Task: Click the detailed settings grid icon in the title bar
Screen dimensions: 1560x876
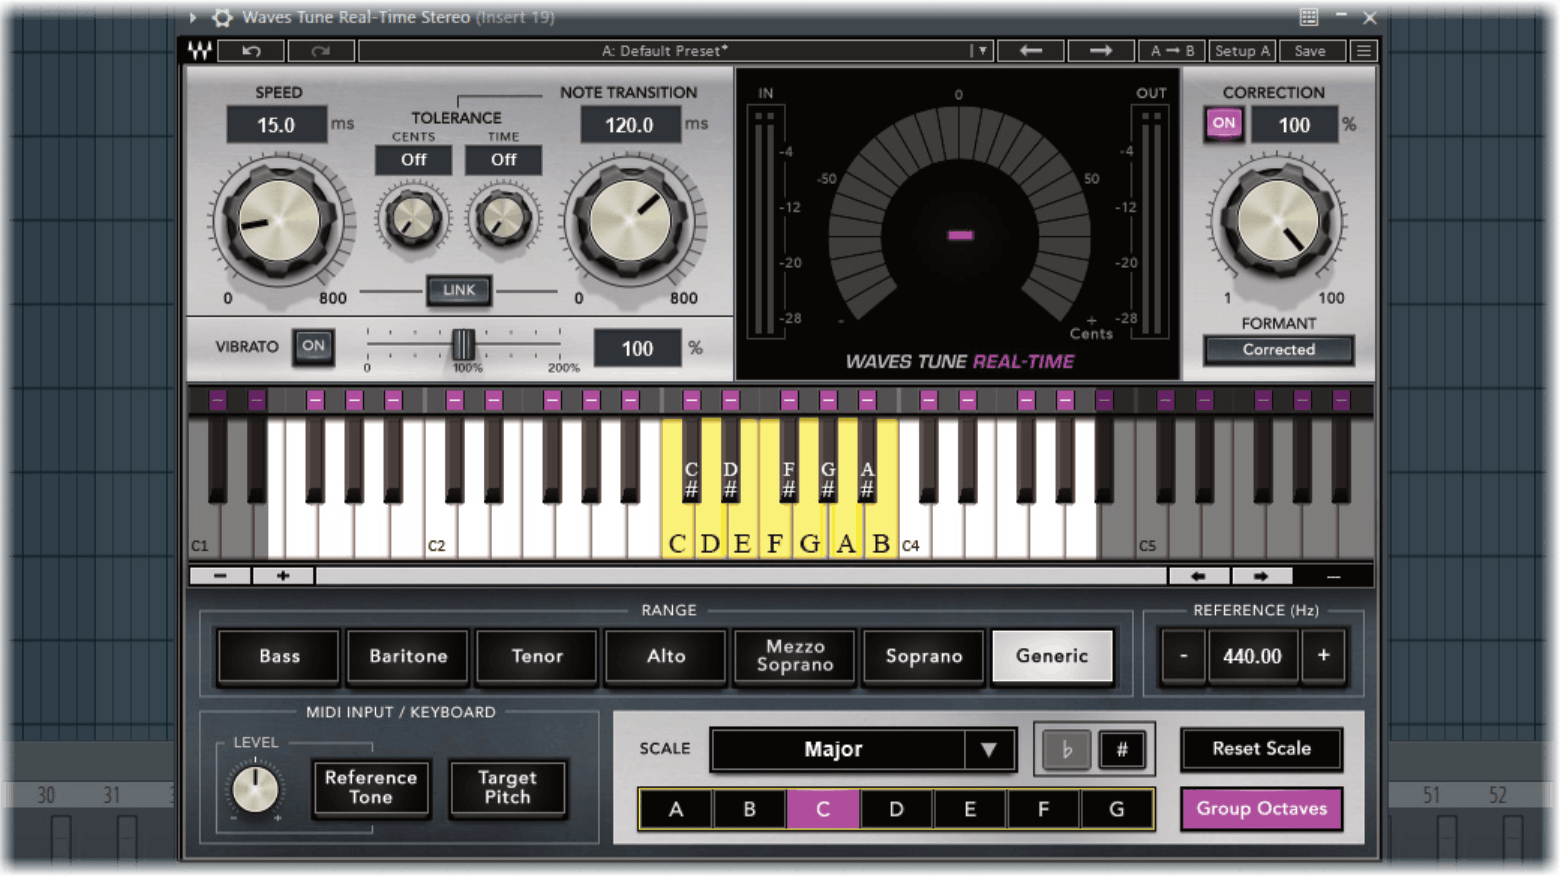Action: pyautogui.click(x=1308, y=16)
